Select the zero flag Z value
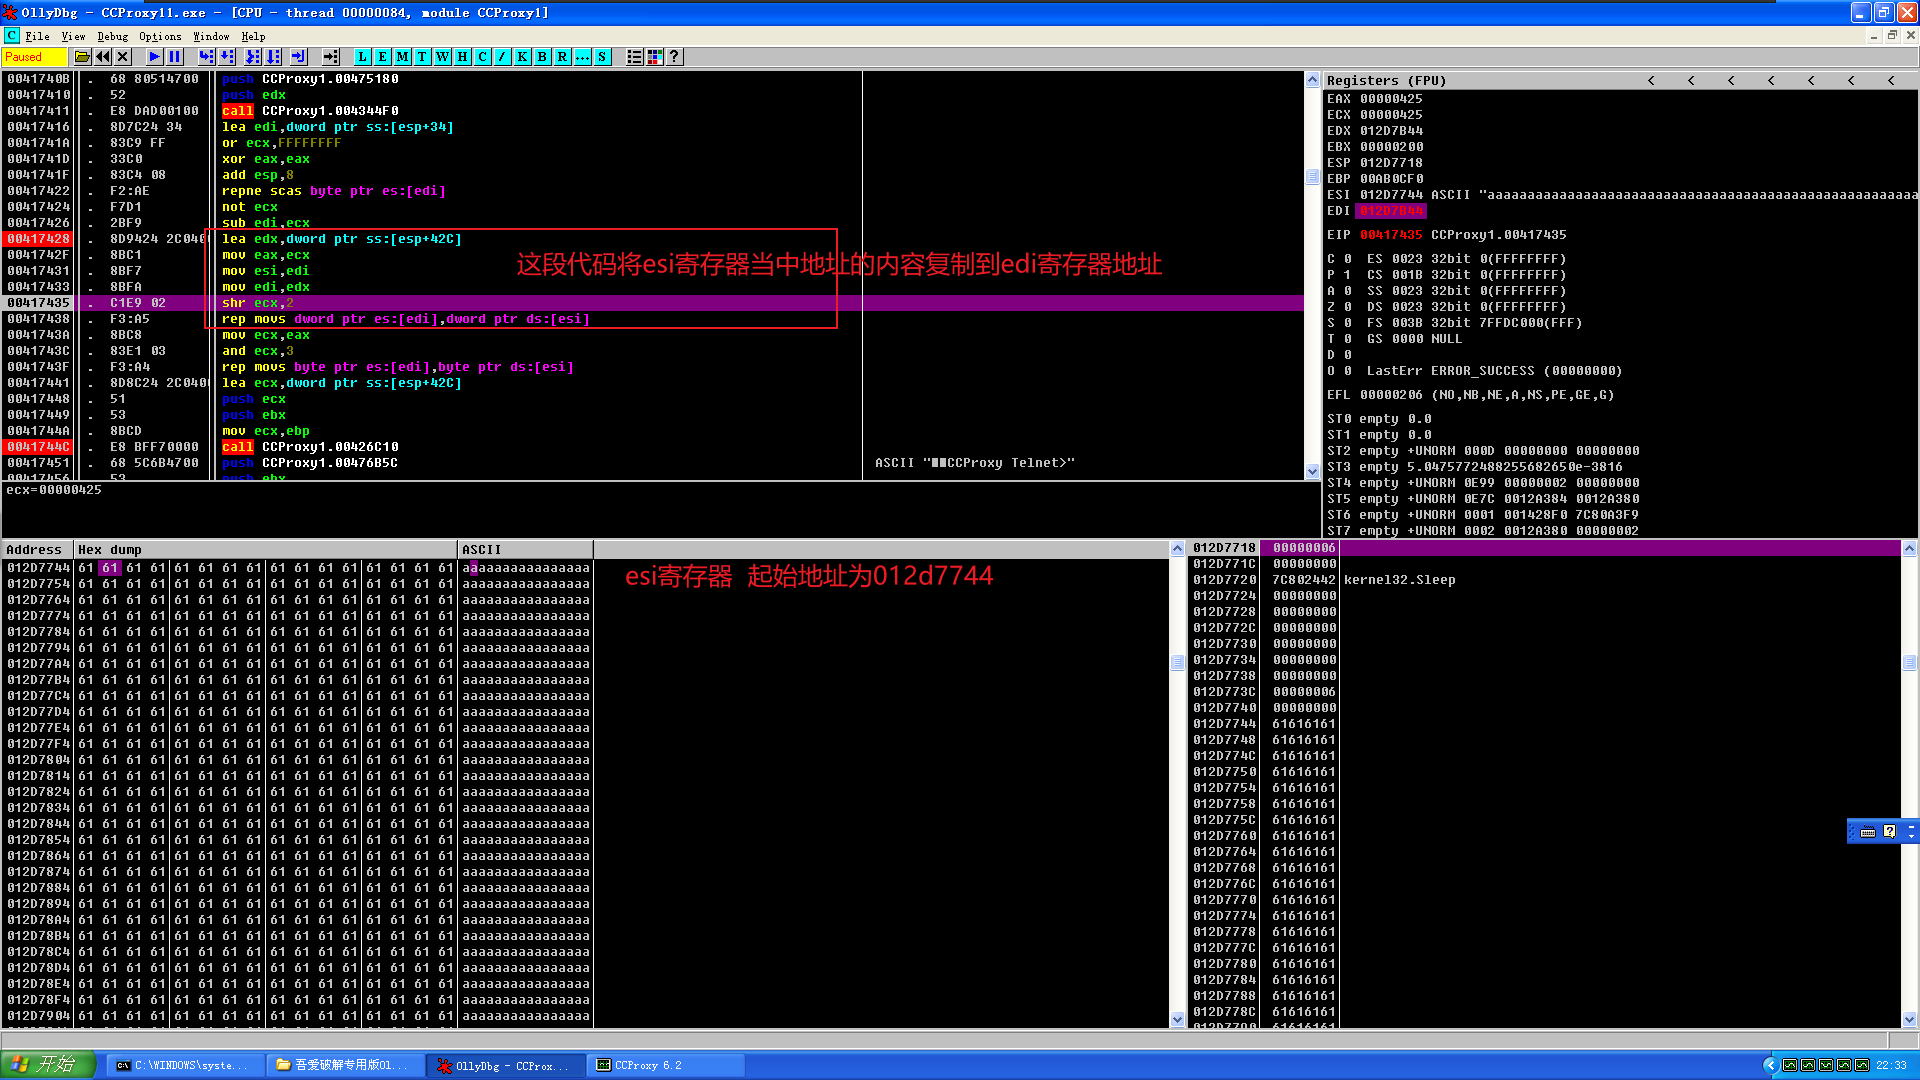Viewport: 1920px width, 1080px height. 1347,307
